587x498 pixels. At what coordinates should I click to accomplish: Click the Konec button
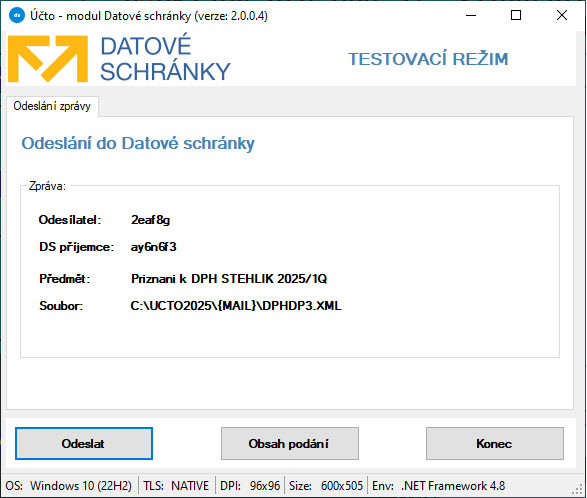point(495,443)
